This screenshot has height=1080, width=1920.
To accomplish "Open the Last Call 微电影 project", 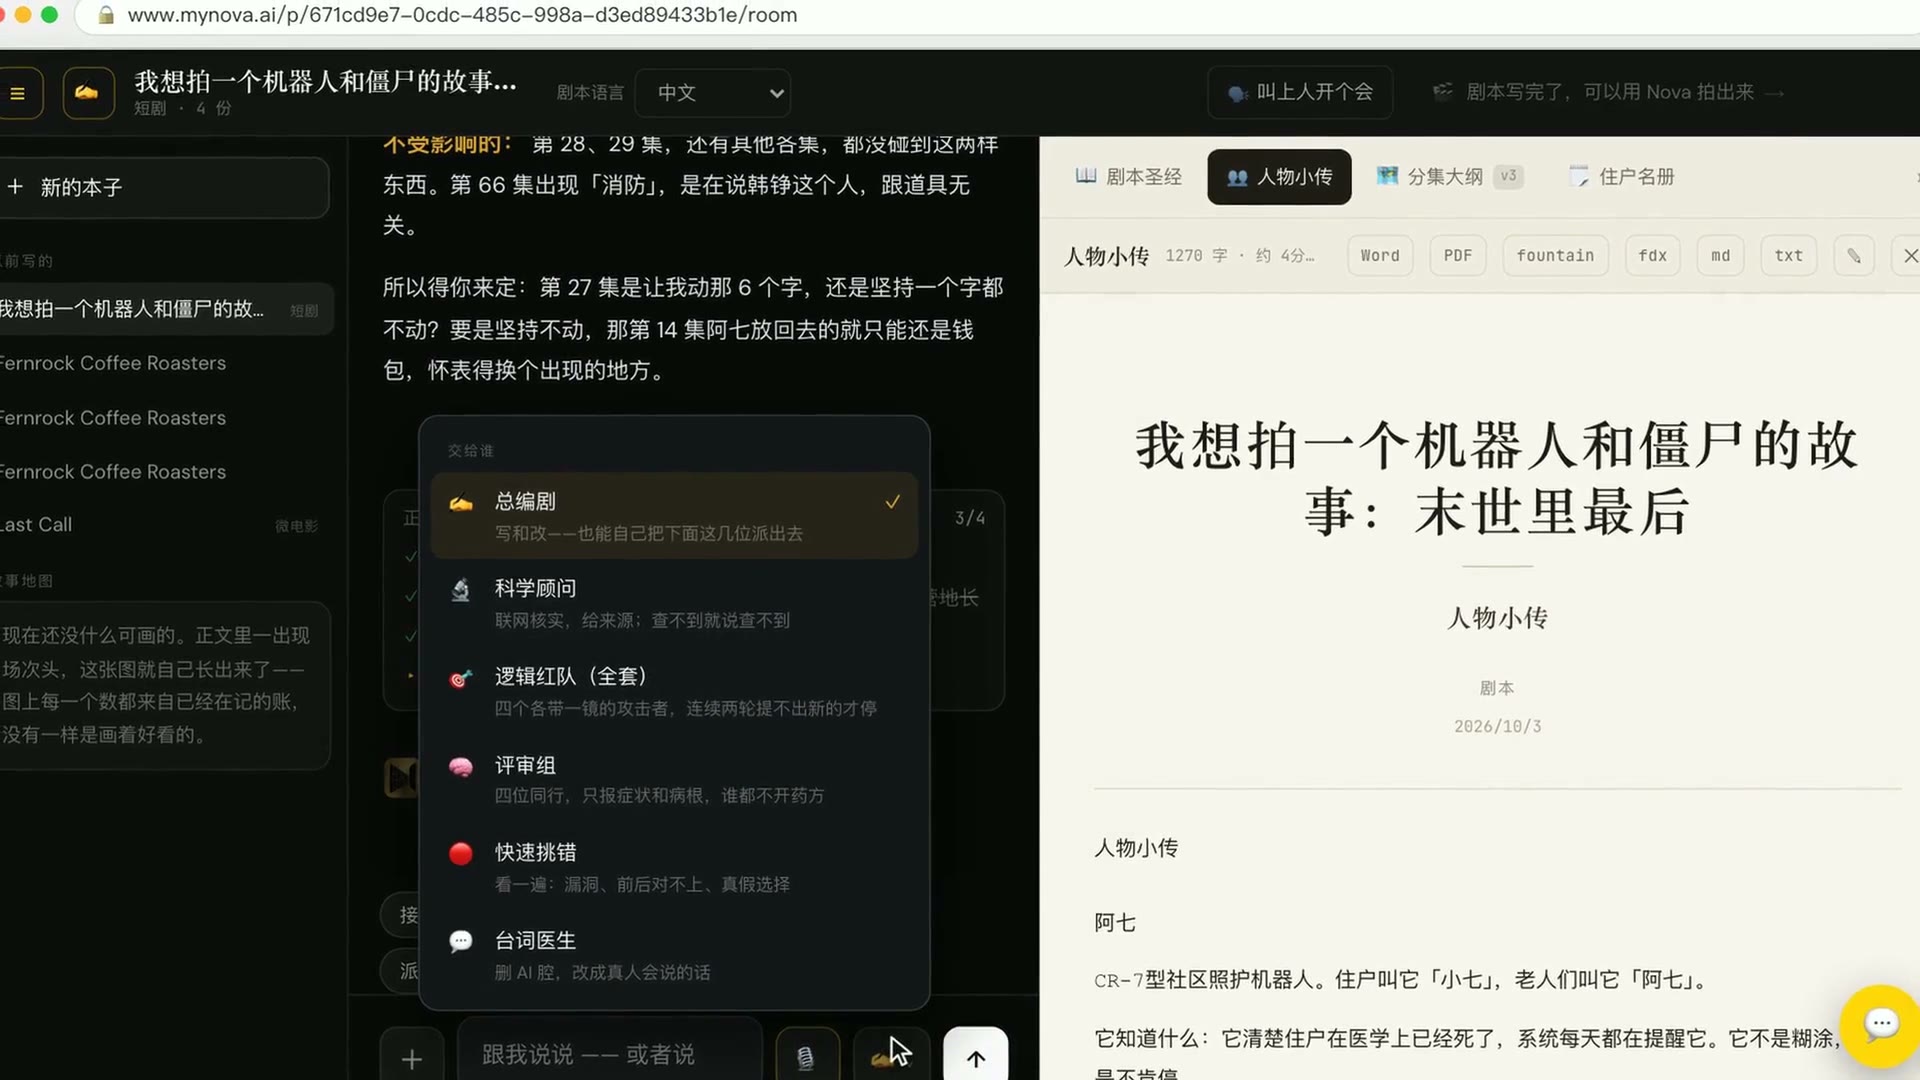I will (x=160, y=525).
